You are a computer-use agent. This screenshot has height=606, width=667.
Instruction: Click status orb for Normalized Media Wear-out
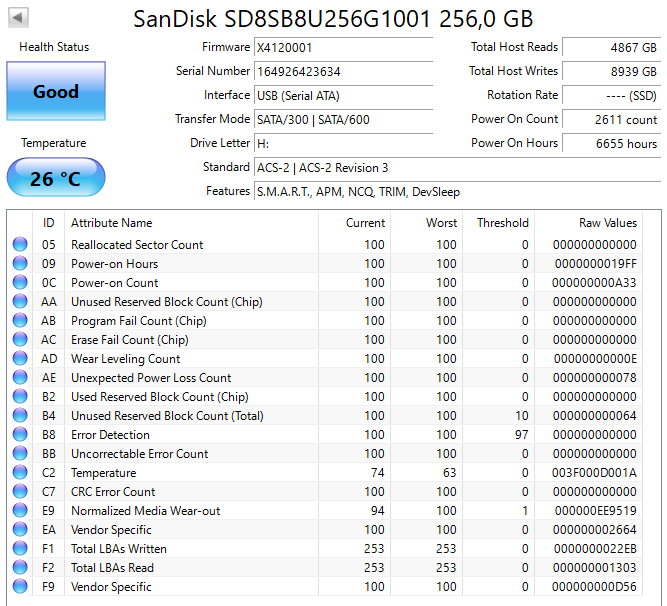20,511
